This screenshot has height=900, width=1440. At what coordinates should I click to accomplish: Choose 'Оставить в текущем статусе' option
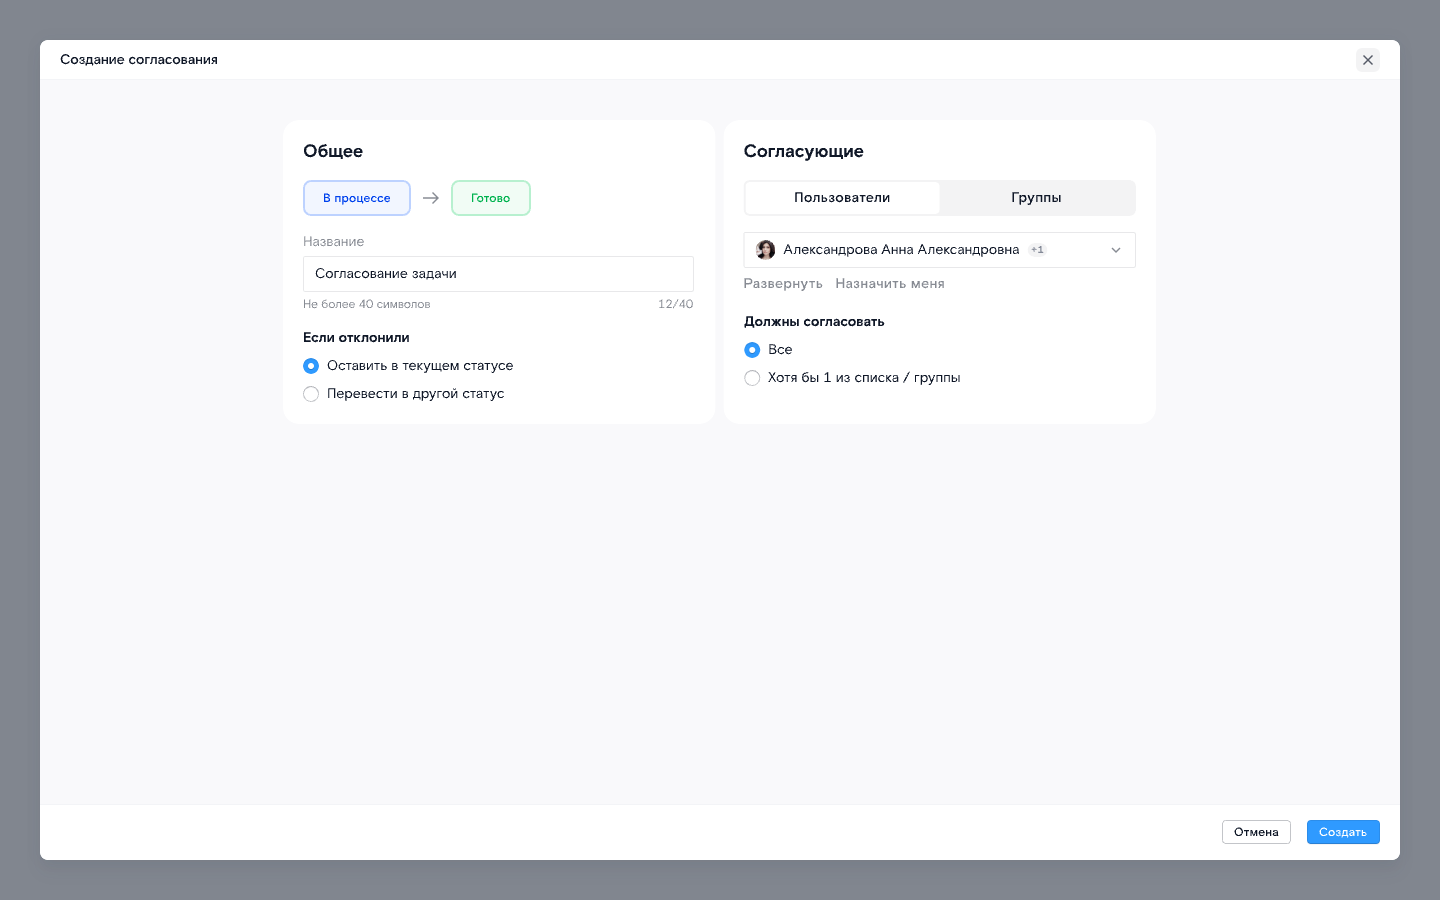(311, 366)
